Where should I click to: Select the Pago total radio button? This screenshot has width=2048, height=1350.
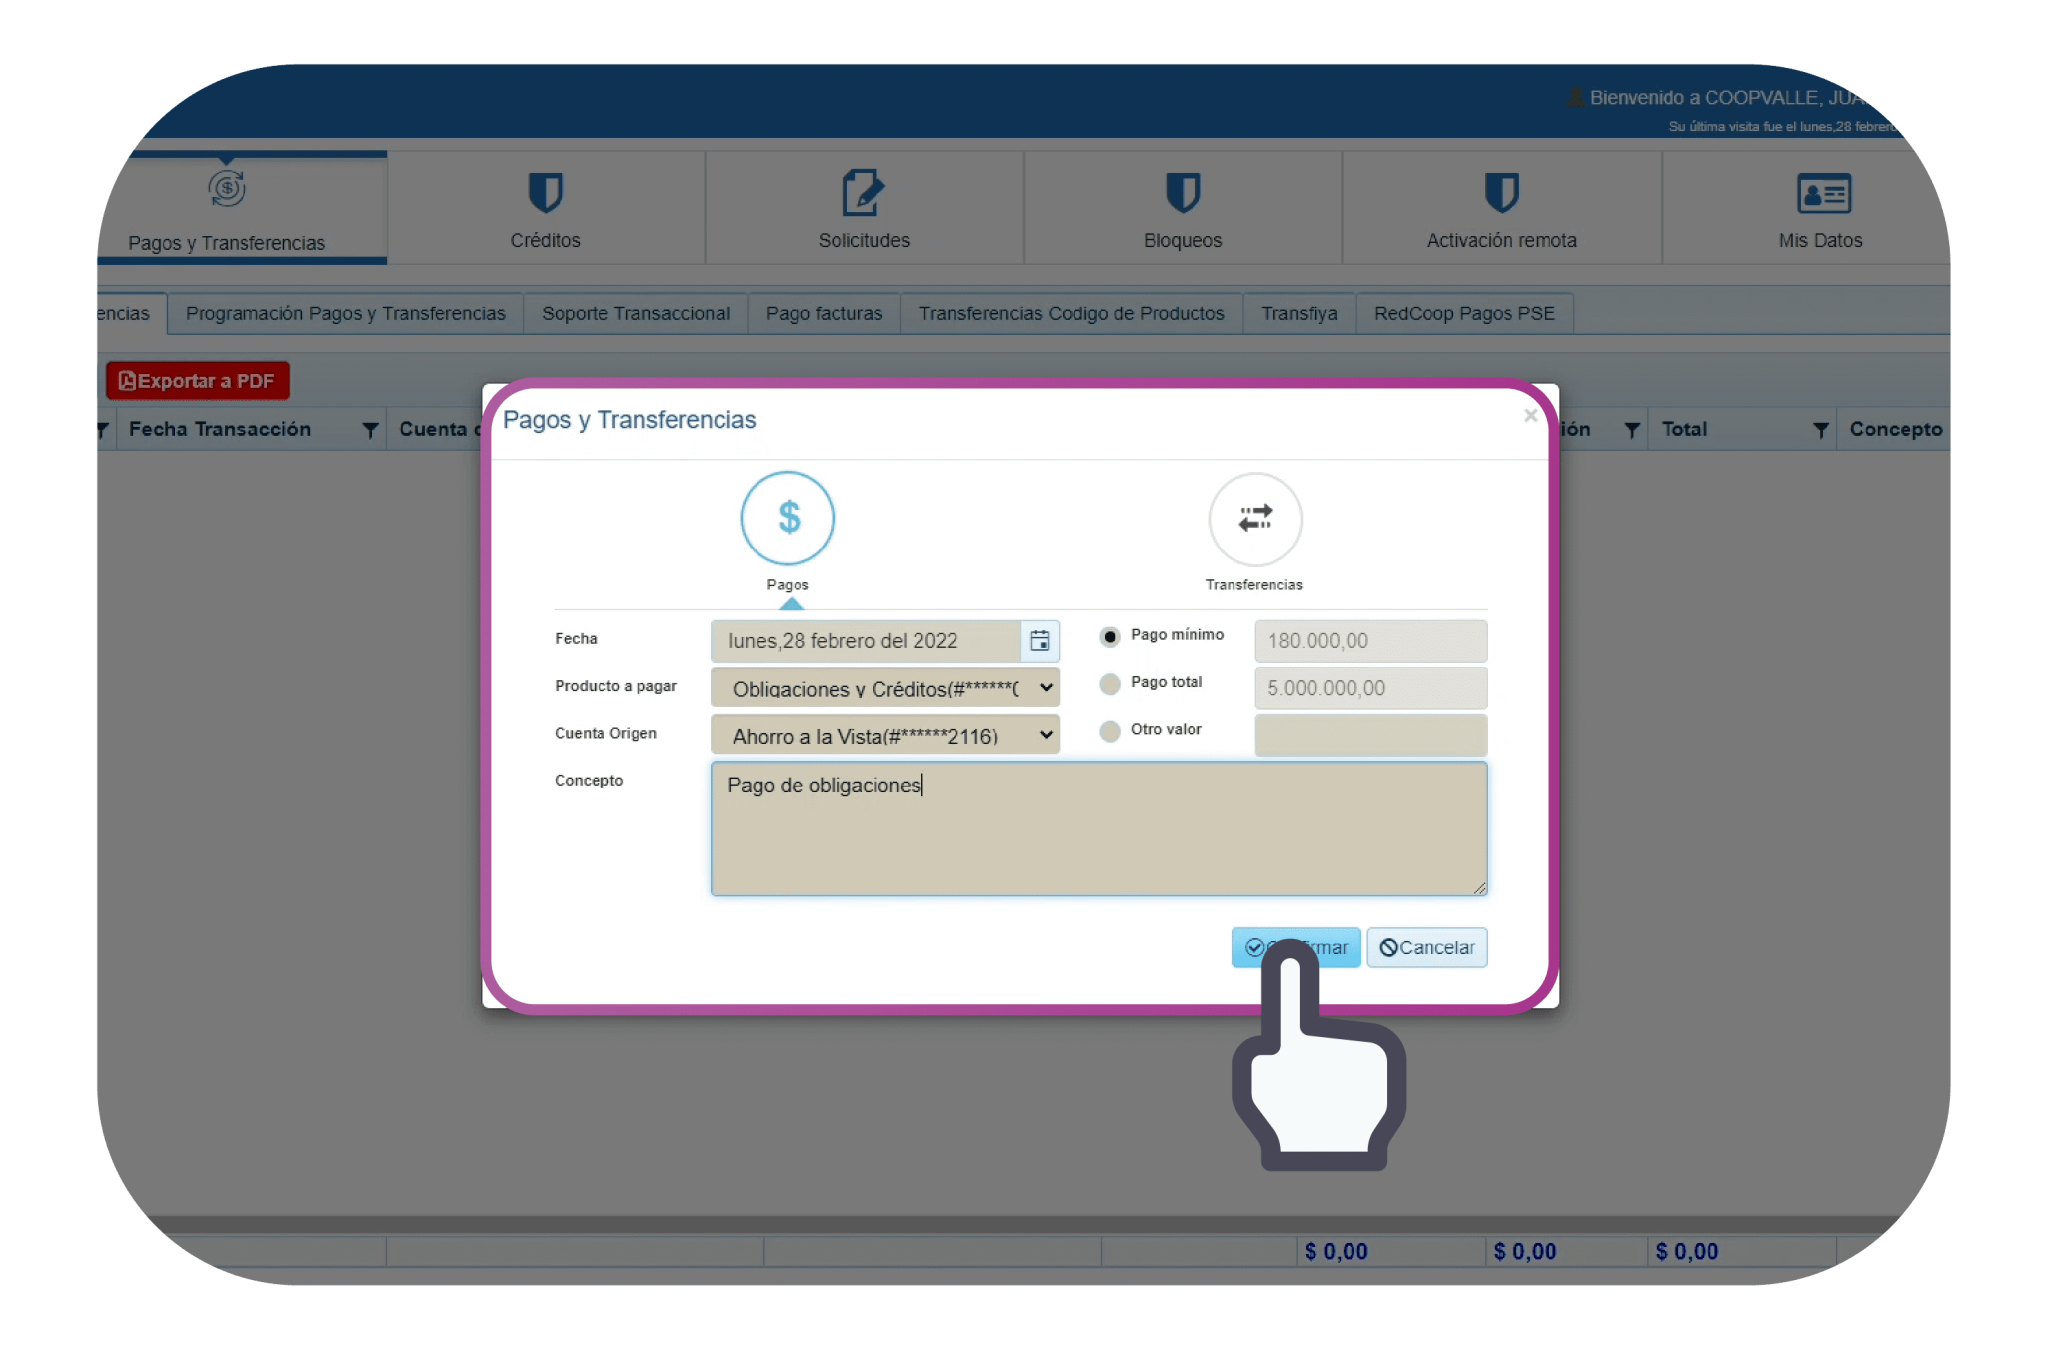coord(1110,684)
